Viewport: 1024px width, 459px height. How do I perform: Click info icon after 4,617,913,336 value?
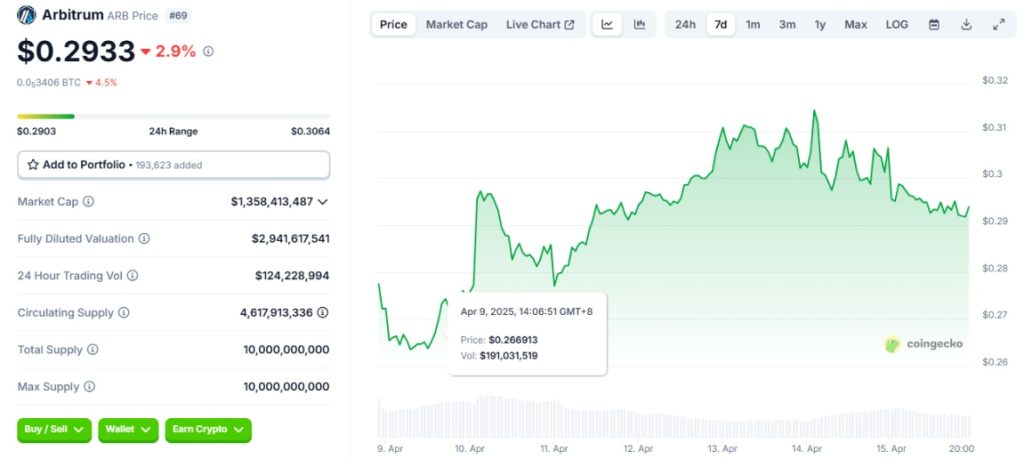point(323,313)
